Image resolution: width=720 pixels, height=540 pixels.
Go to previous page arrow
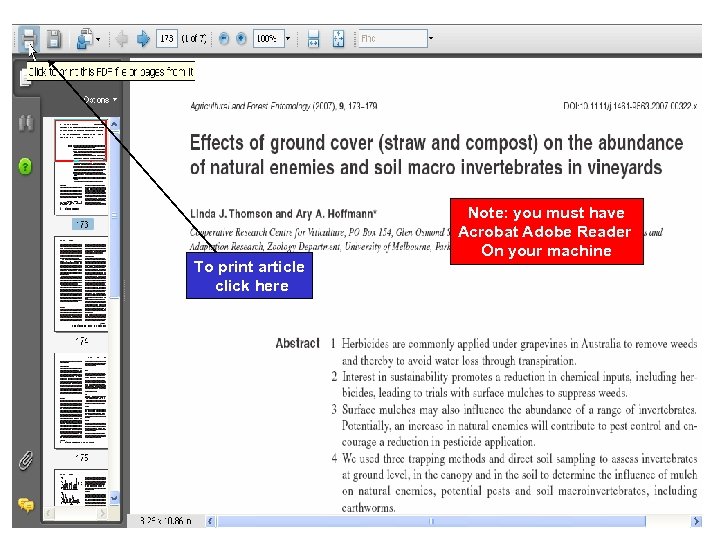tap(122, 39)
